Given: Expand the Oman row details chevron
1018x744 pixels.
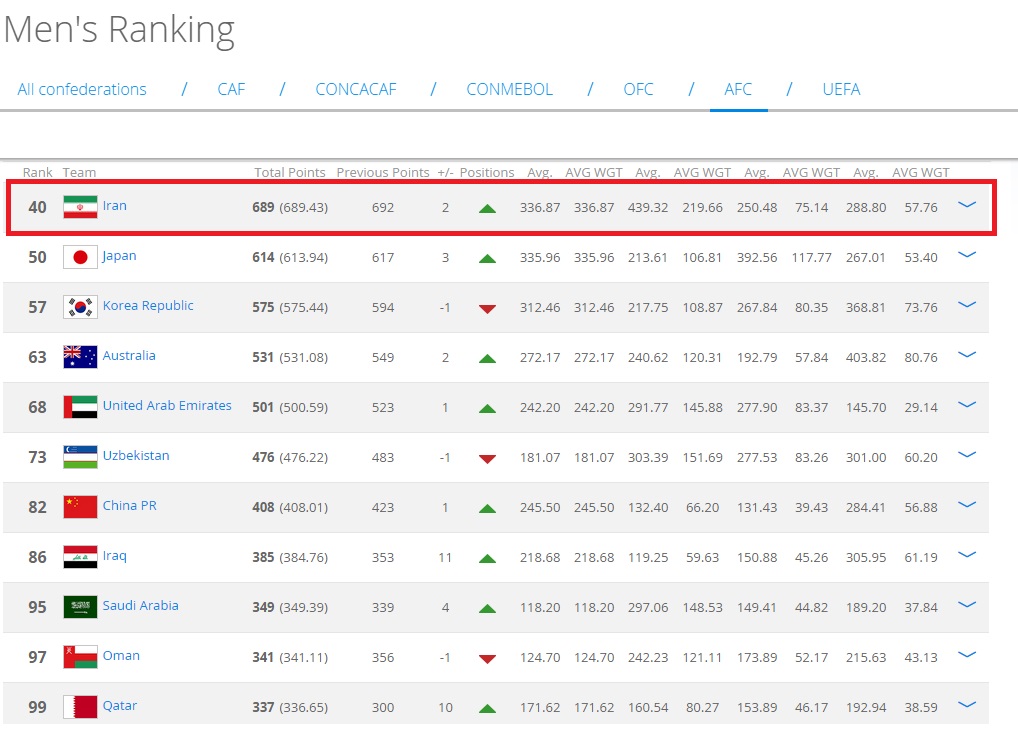Looking at the screenshot, I should [966, 655].
